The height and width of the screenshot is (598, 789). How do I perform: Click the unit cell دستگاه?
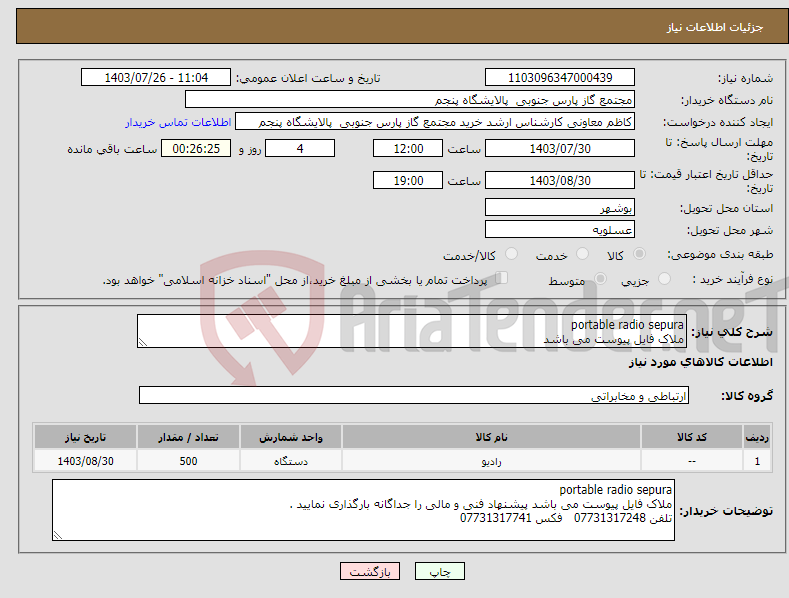coord(291,461)
